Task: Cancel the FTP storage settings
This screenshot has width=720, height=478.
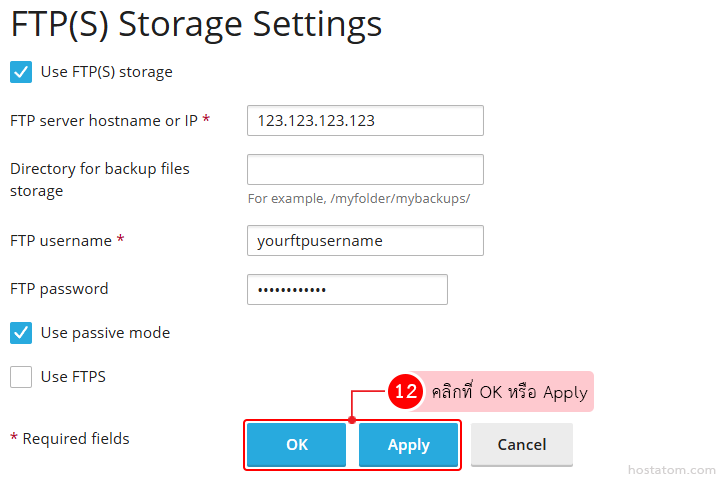Action: [x=522, y=444]
